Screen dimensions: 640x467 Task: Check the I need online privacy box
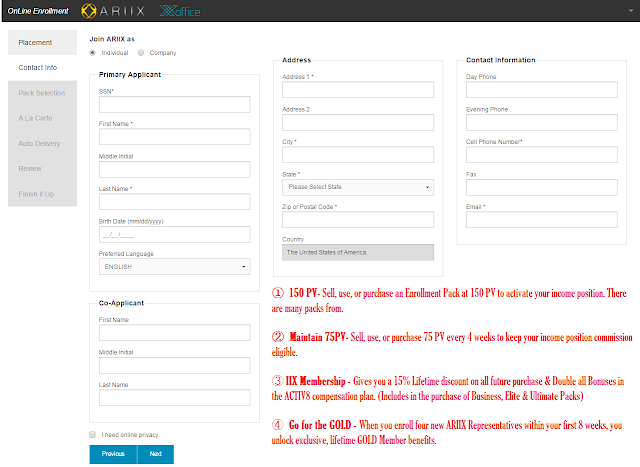(x=93, y=434)
